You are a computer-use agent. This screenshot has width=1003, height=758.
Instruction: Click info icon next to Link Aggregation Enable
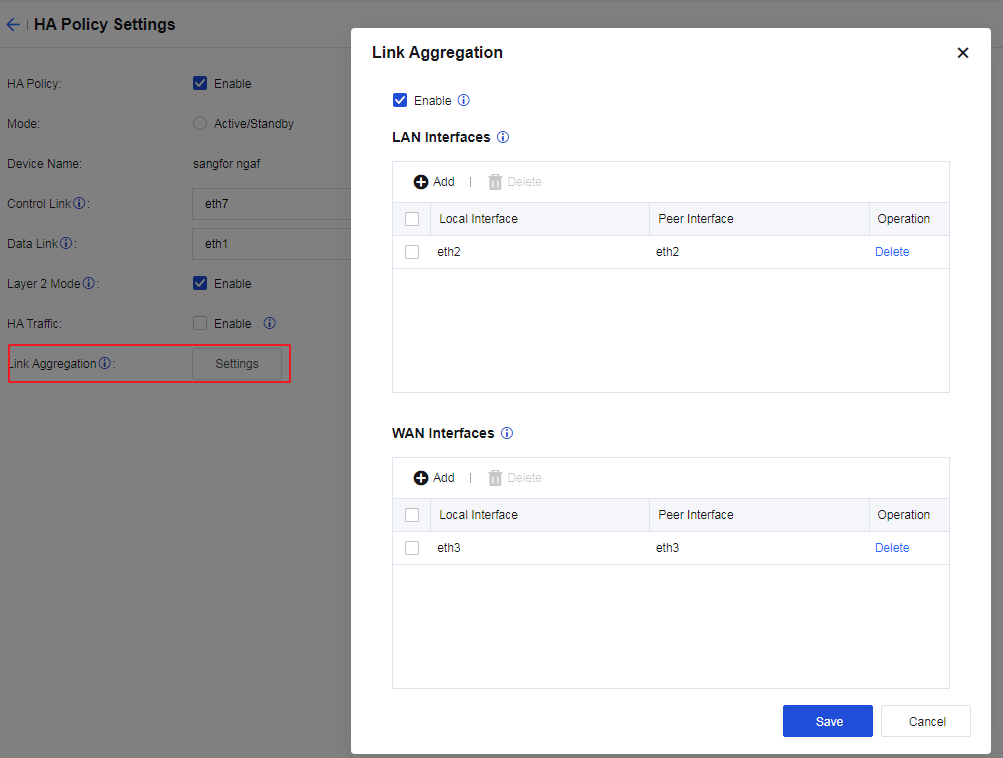463,101
